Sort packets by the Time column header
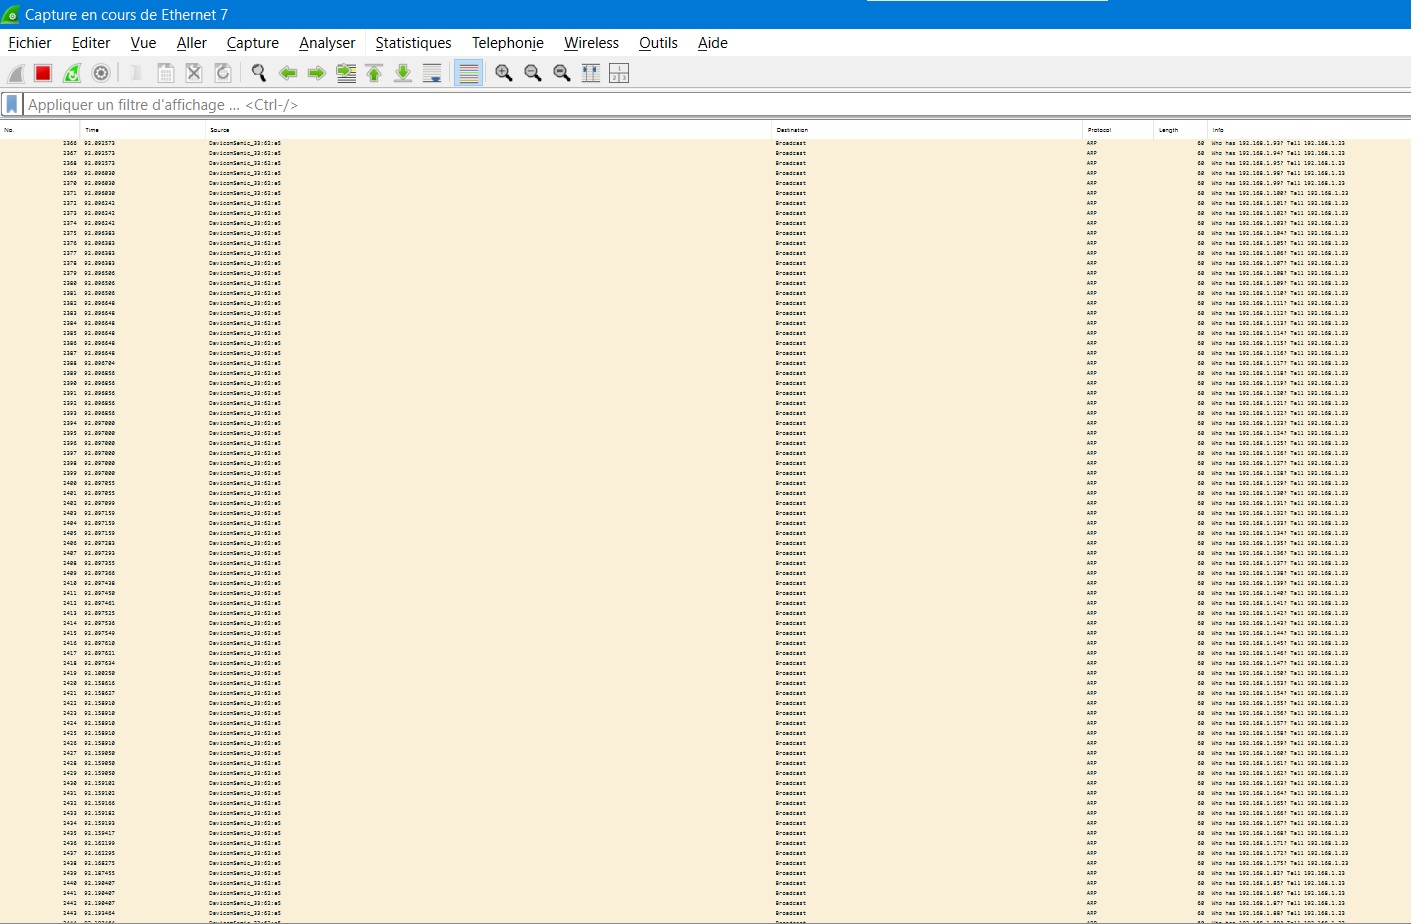Screen dimensions: 1428x924 [143, 130]
